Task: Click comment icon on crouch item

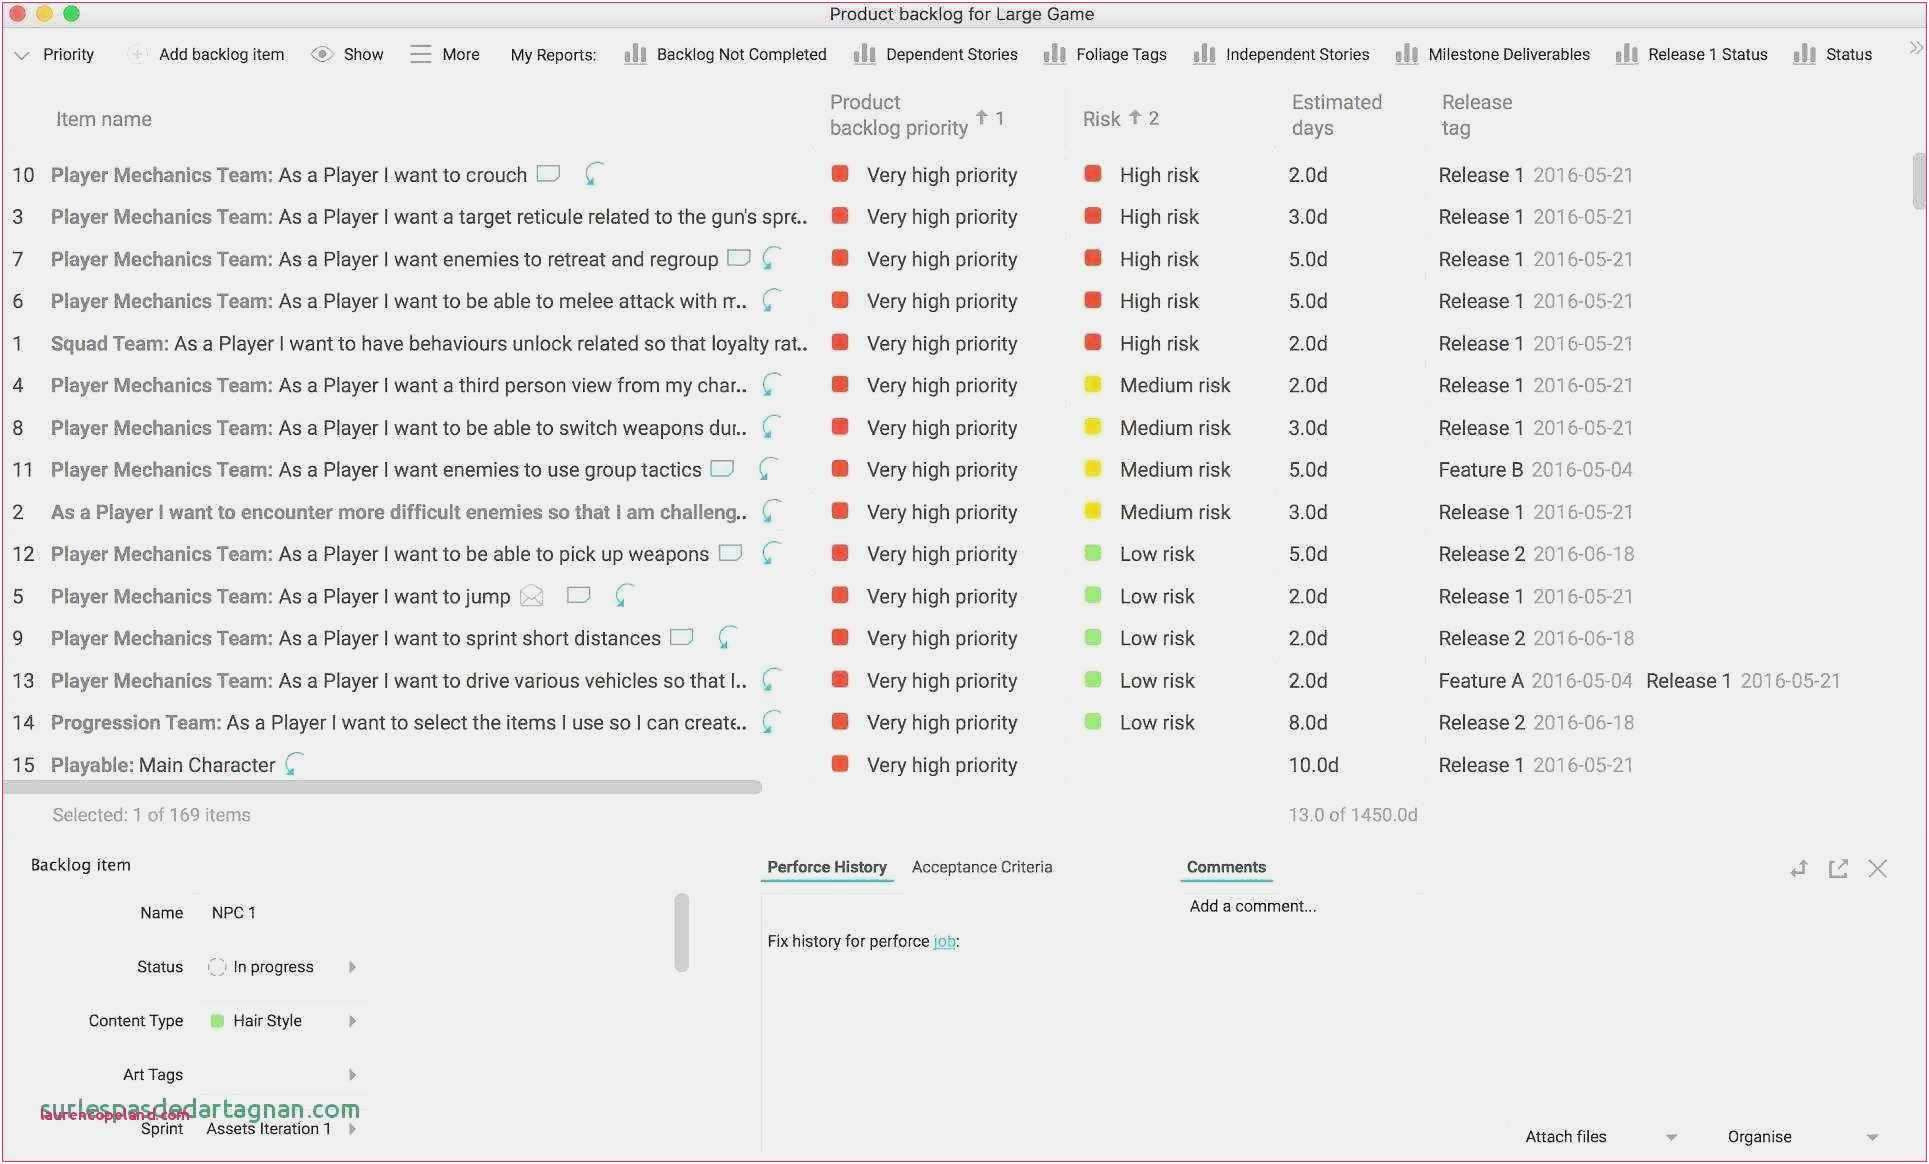Action: pyautogui.click(x=548, y=174)
